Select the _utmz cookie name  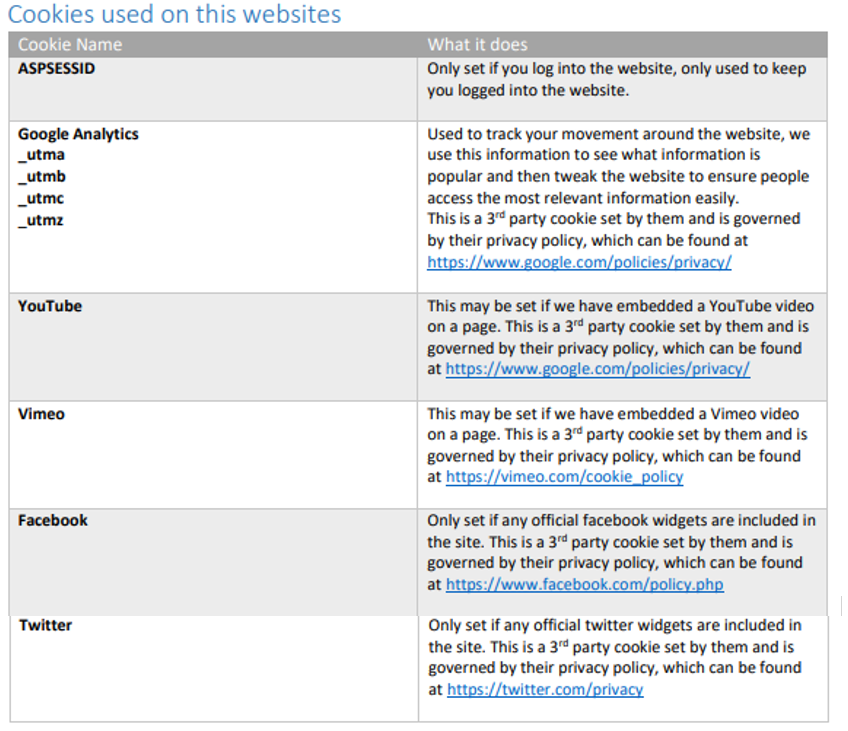tap(41, 220)
